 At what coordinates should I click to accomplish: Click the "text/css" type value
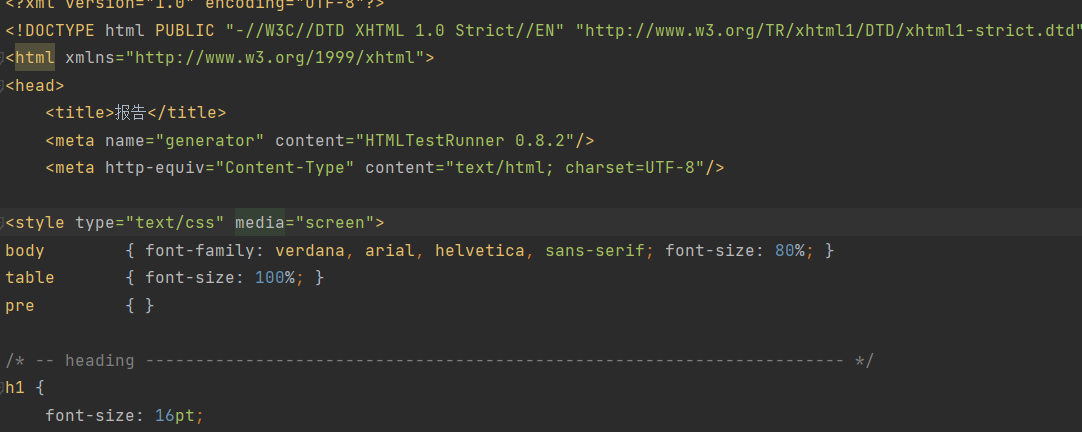coord(175,223)
